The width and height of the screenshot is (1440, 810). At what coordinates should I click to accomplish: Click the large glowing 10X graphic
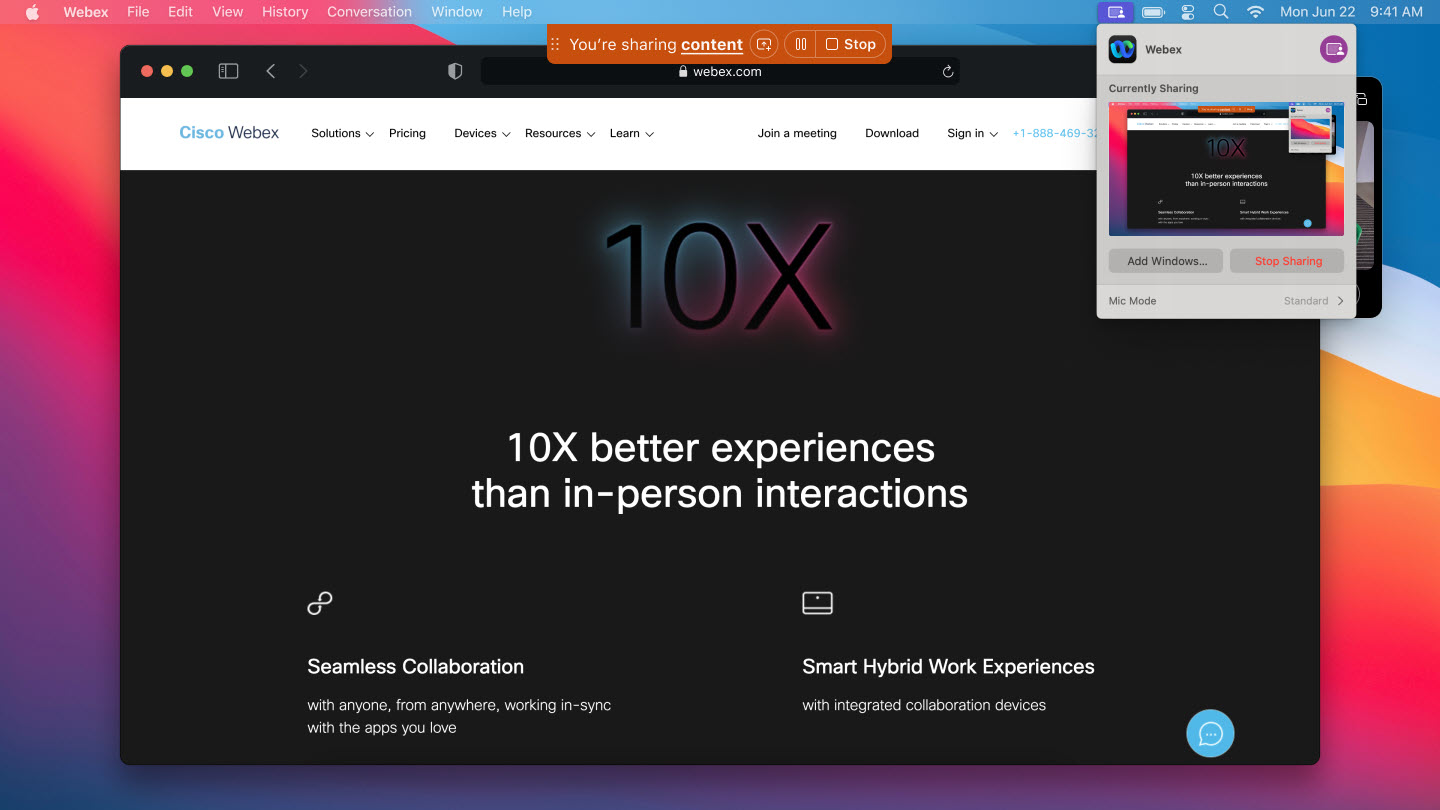(718, 276)
